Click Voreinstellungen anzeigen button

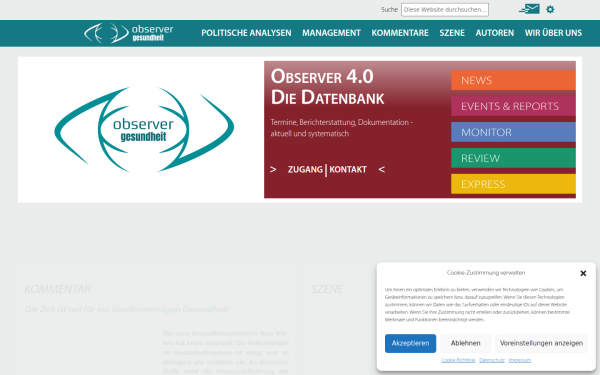[541, 343]
